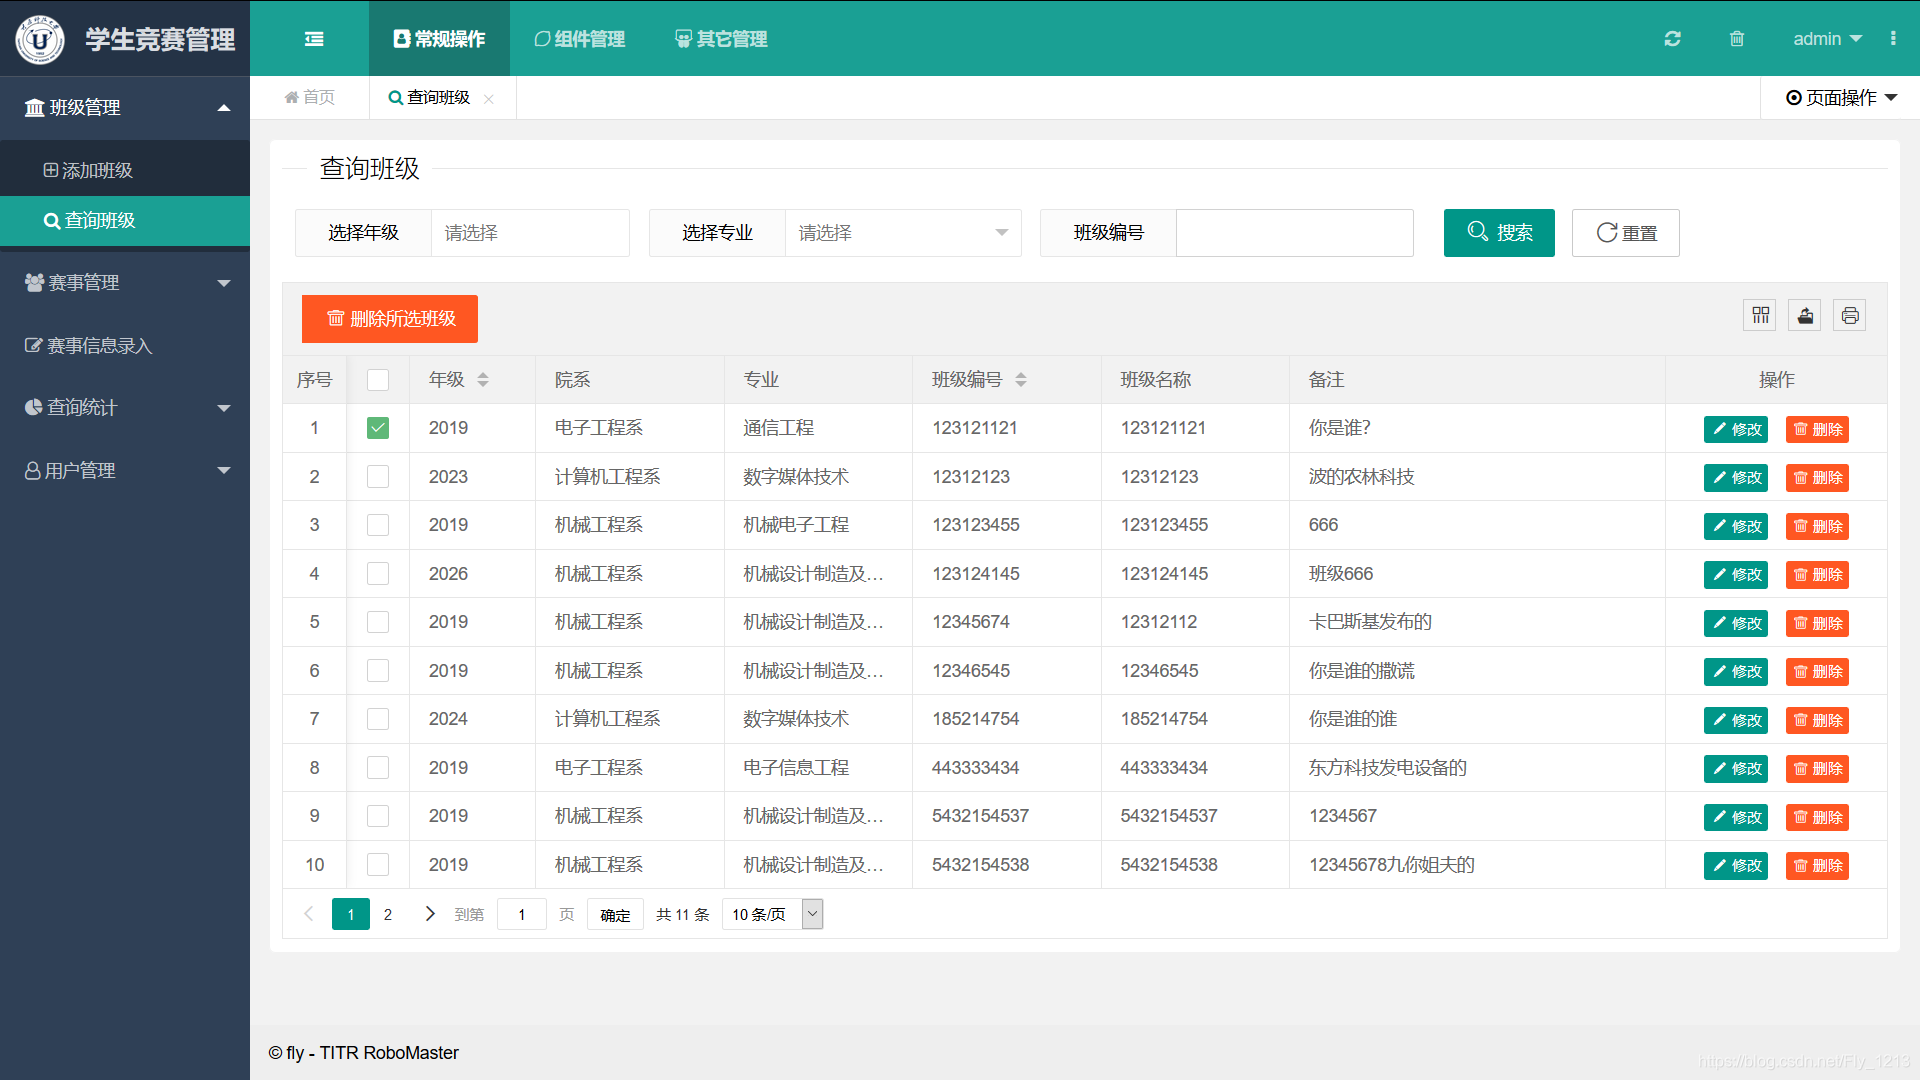Tick the checkbox for row 5

378,622
